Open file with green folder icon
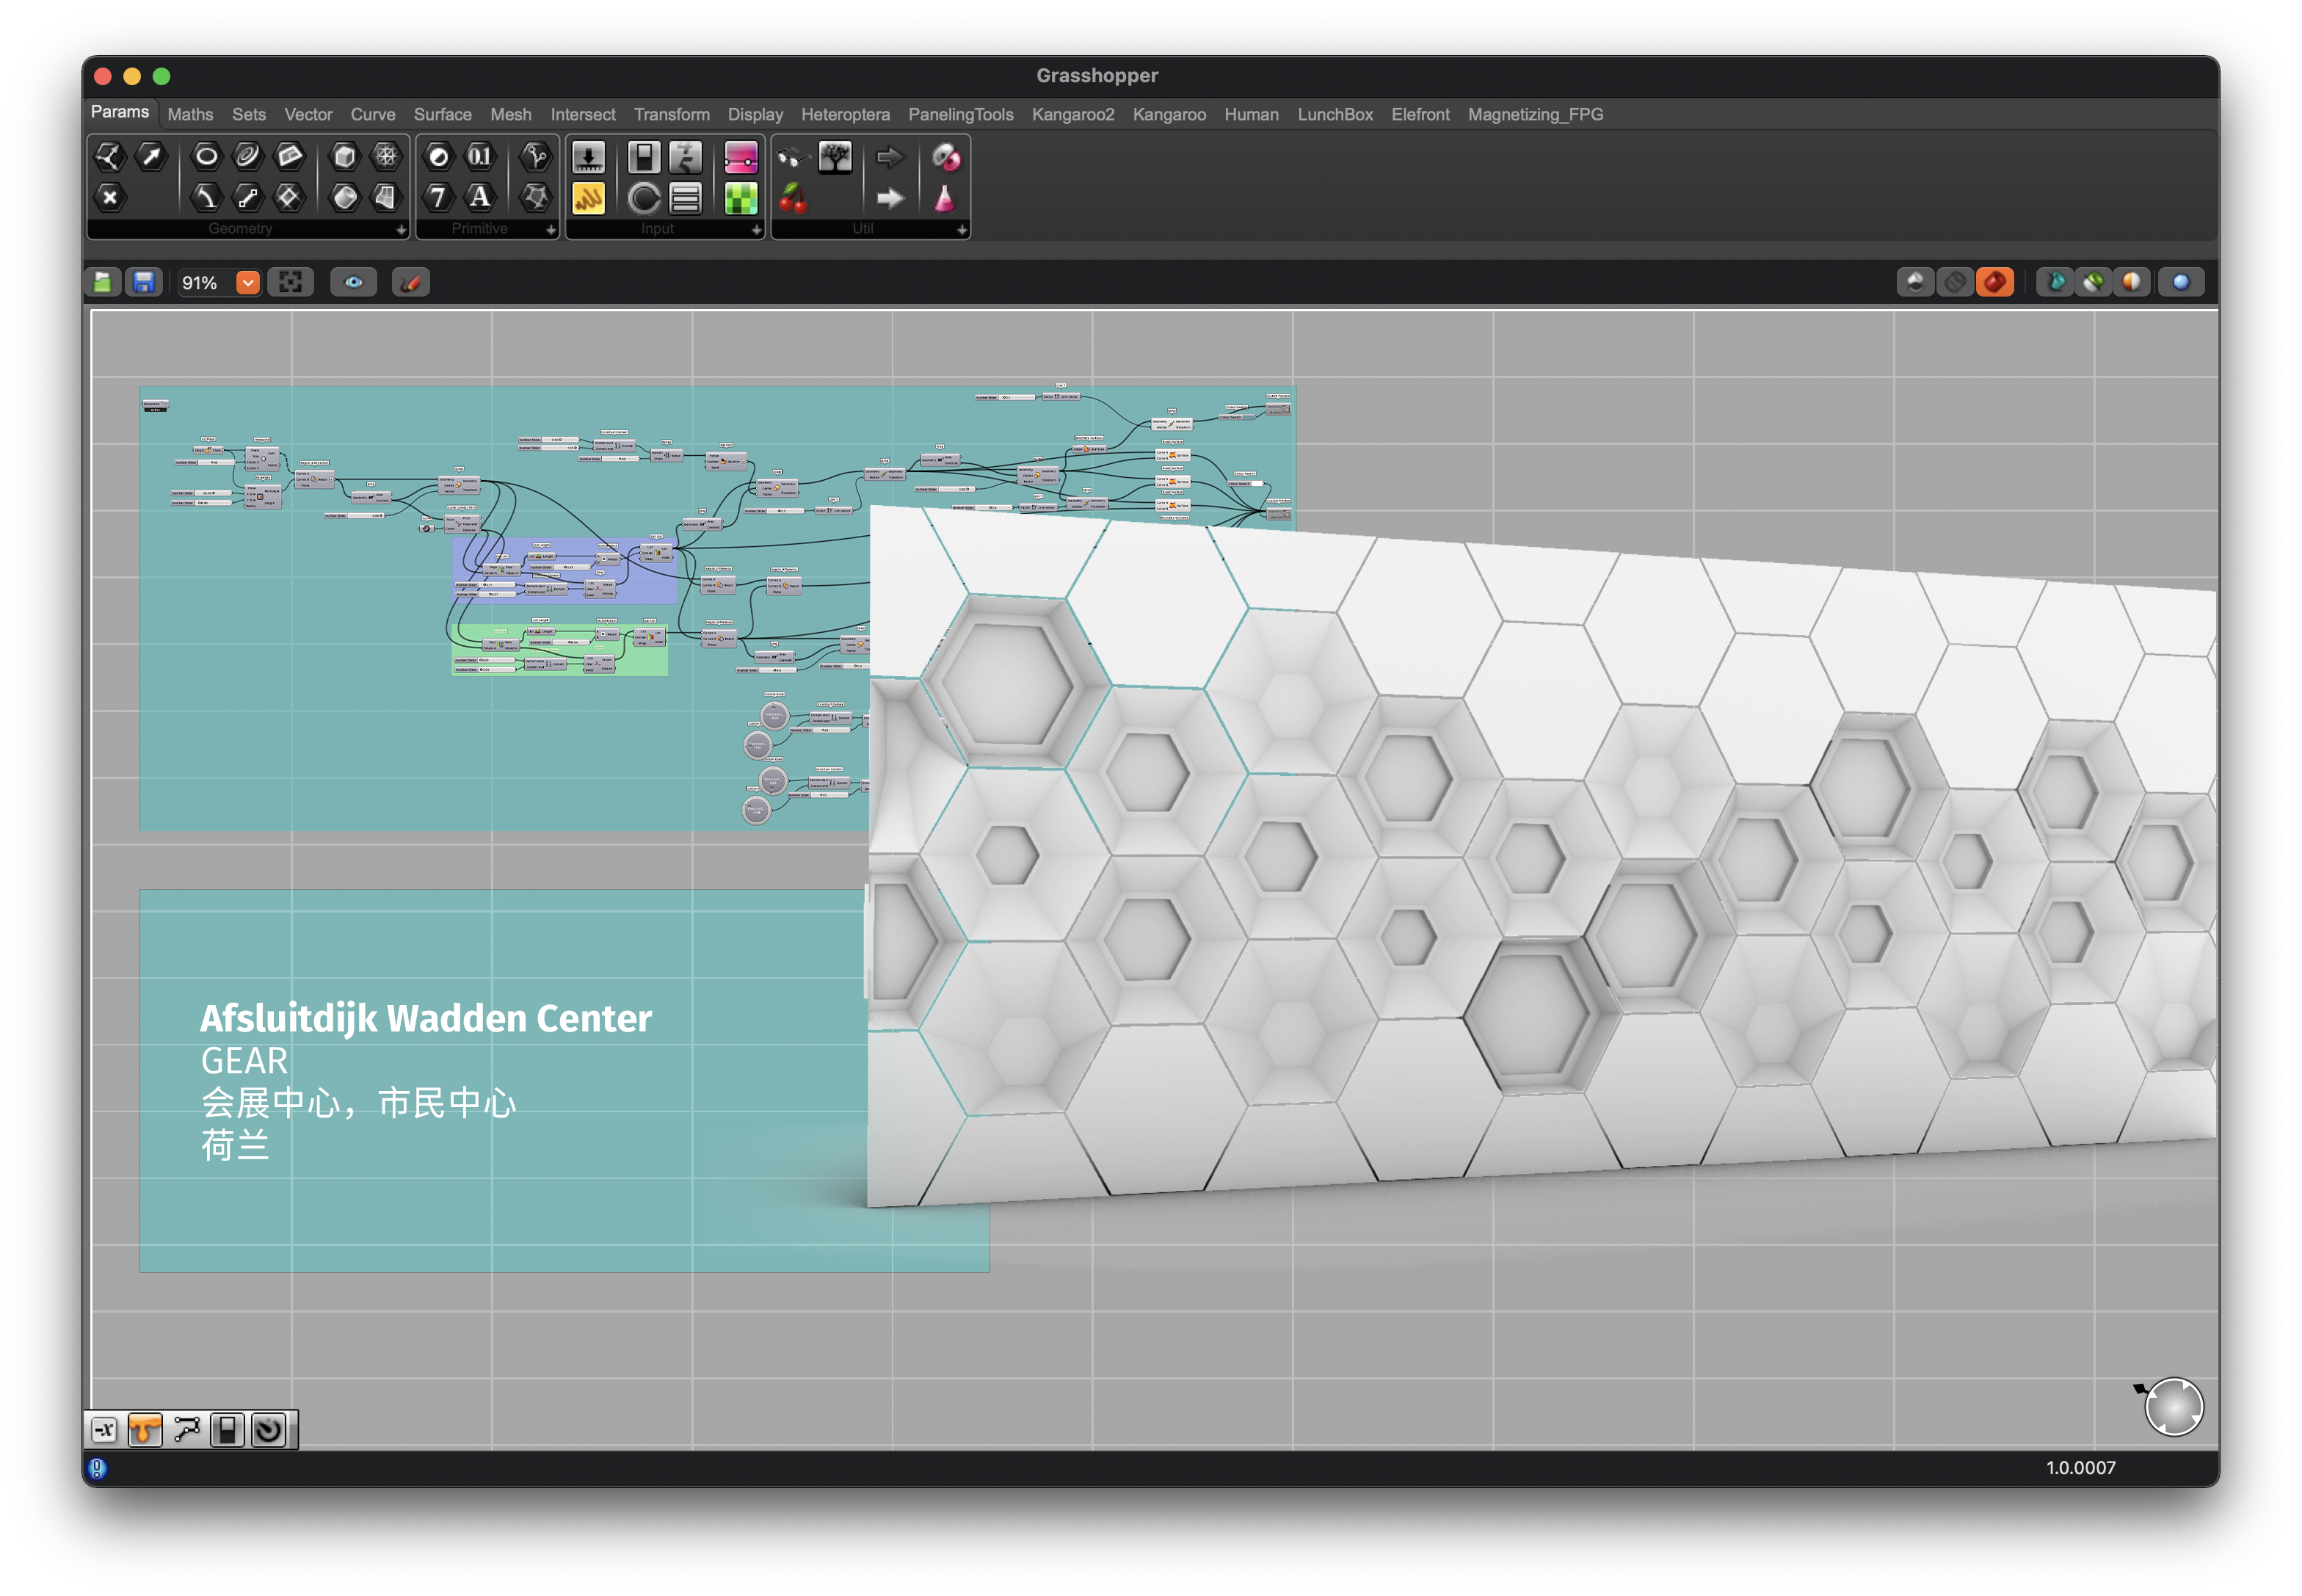The height and width of the screenshot is (1596, 2302). pos(103,283)
